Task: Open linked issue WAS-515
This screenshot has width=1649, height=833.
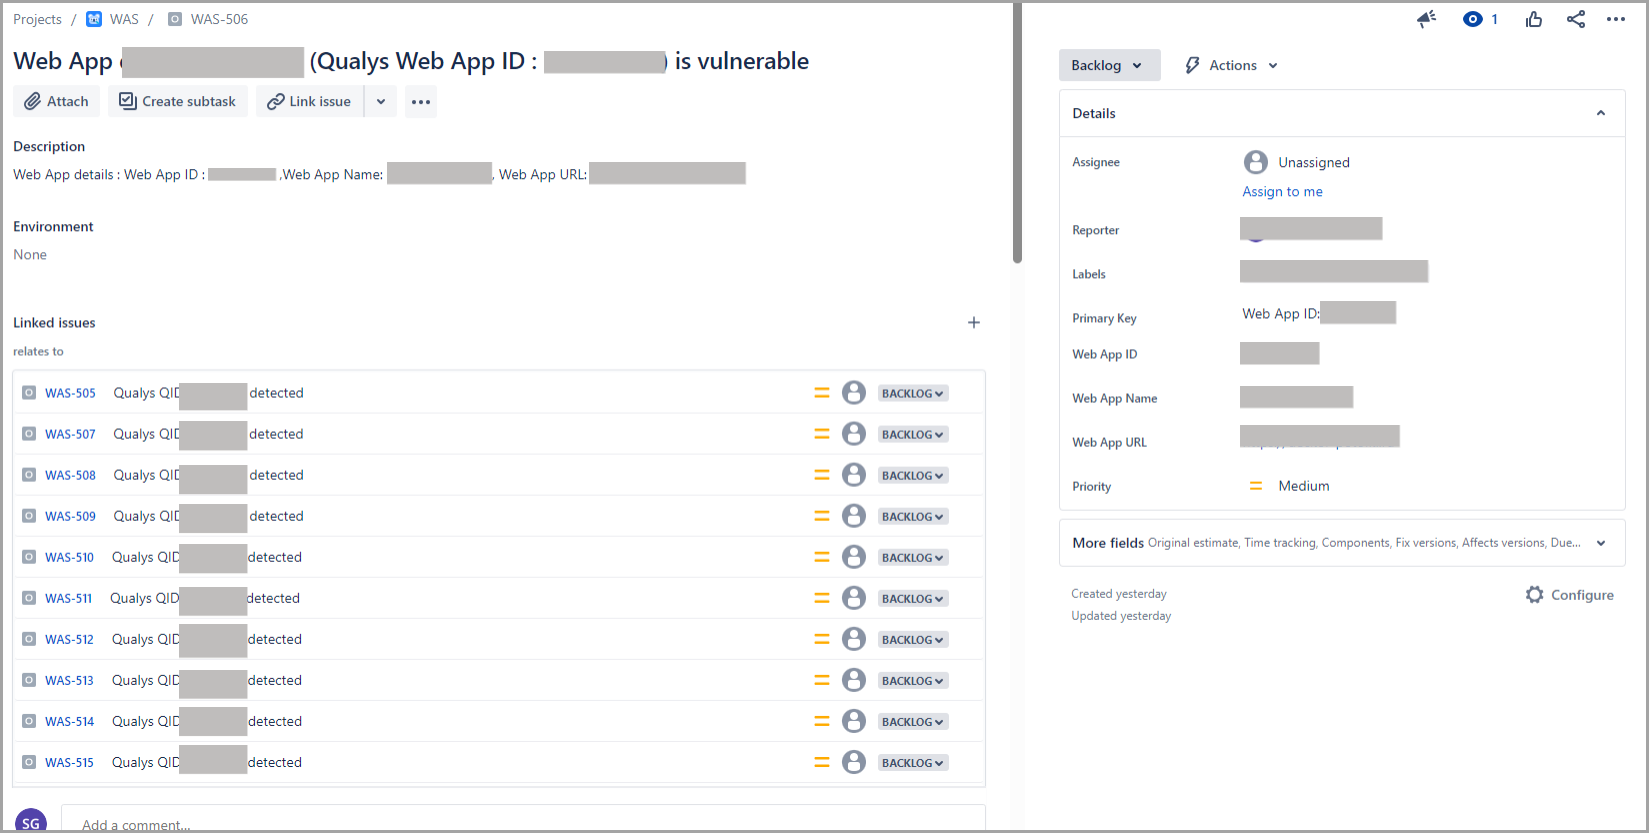Action: click(x=69, y=762)
